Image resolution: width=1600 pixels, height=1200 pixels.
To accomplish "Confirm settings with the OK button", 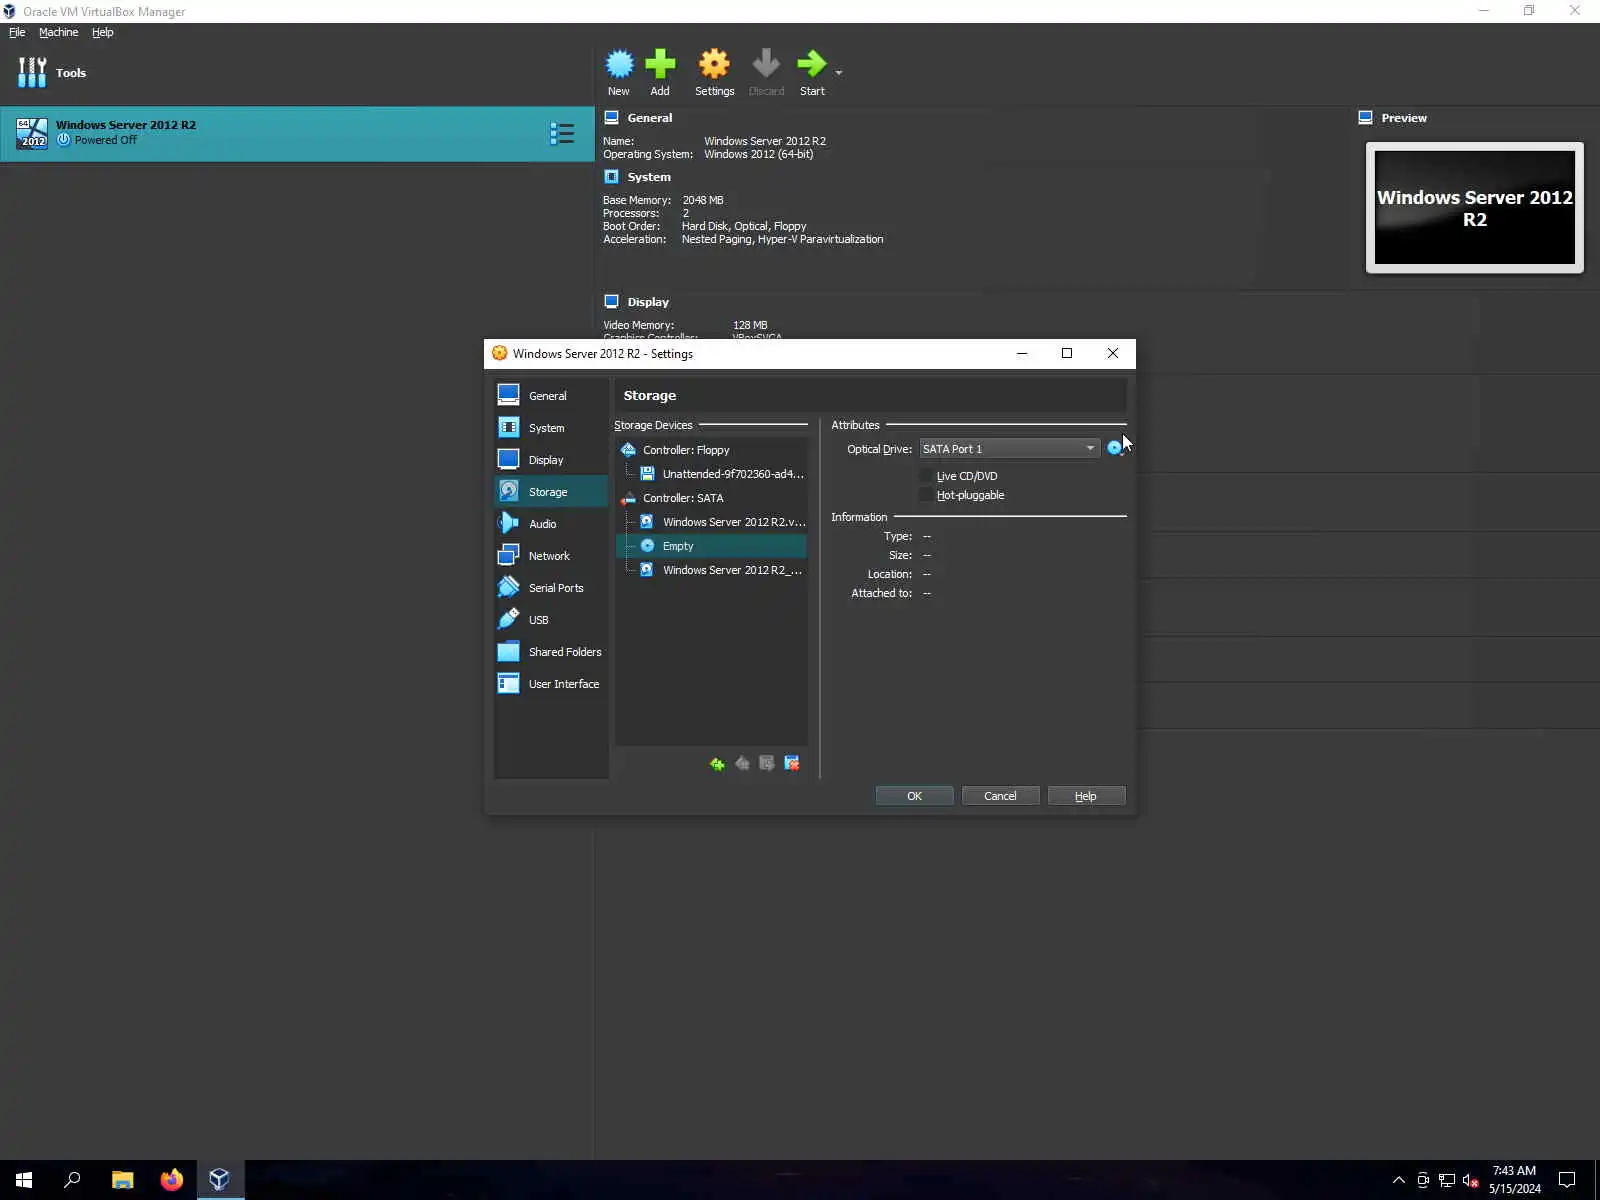I will coord(914,796).
